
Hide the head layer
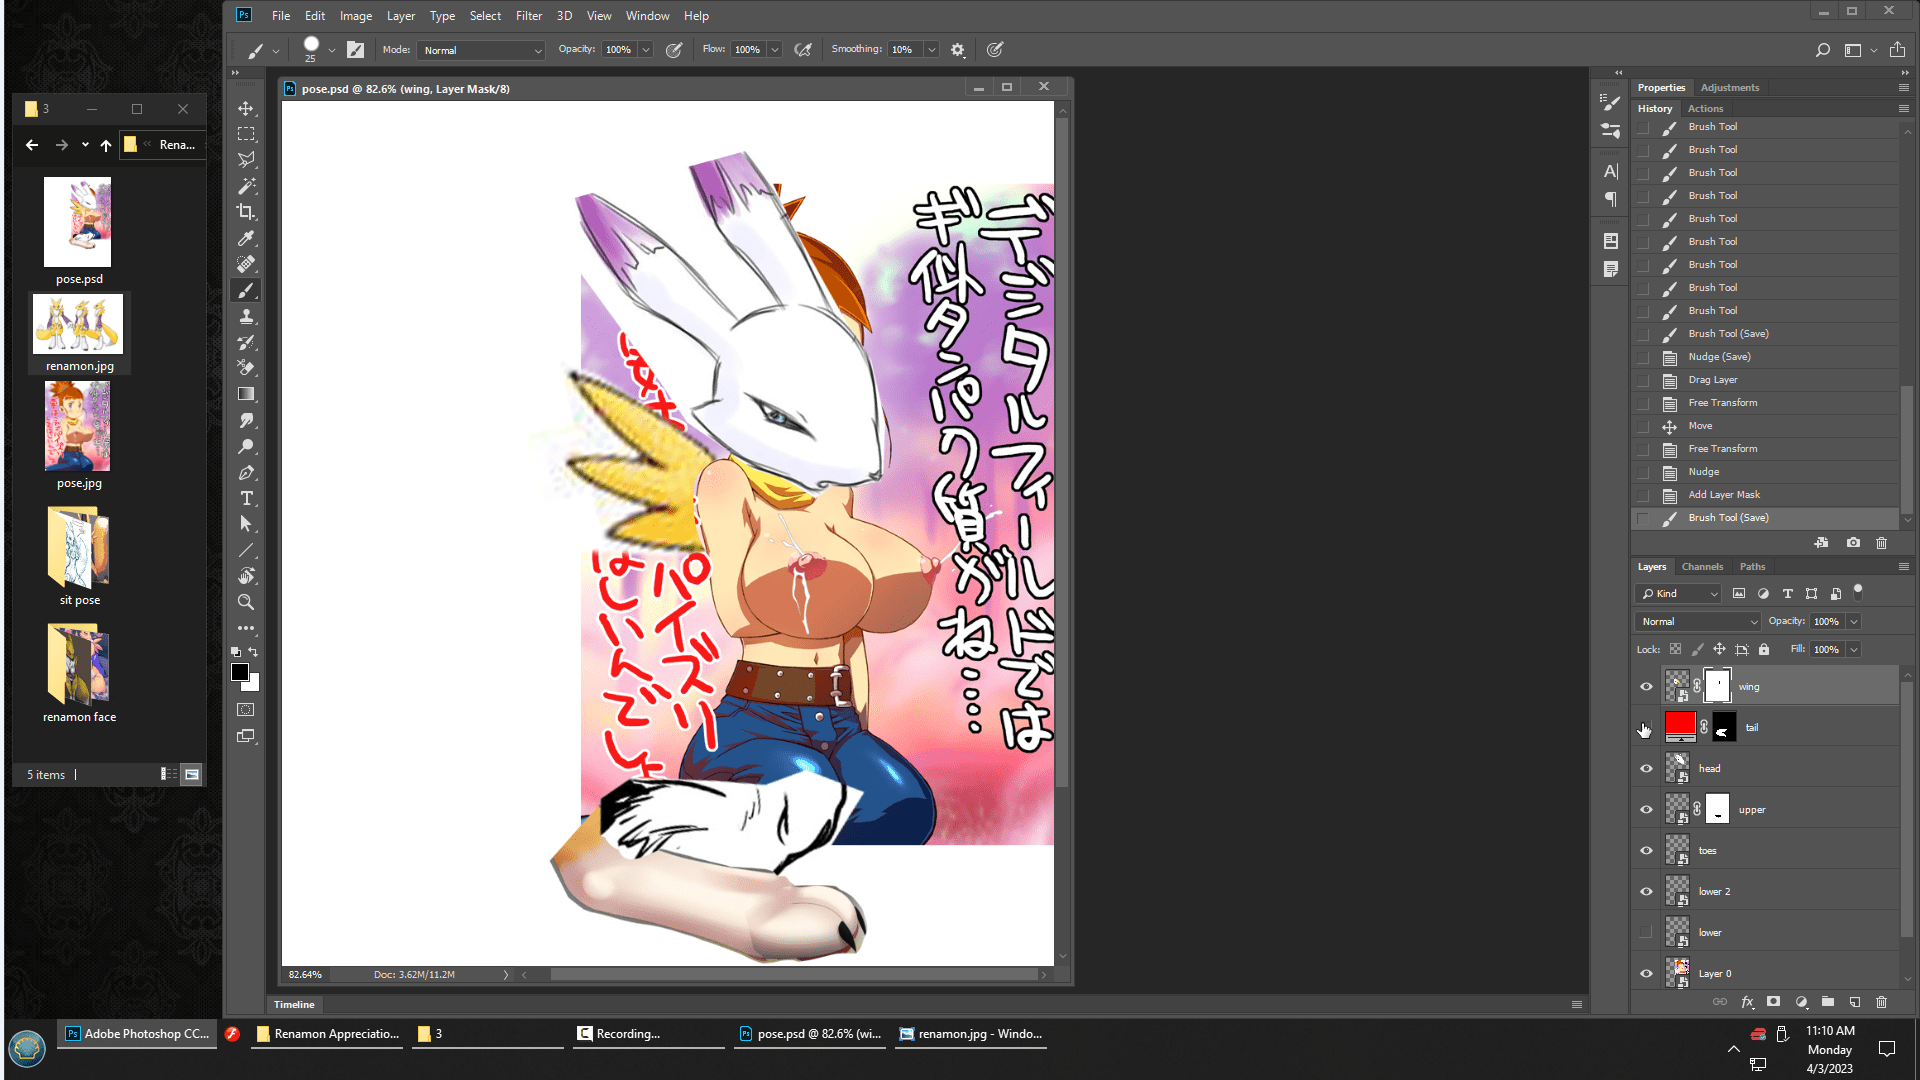[1646, 769]
